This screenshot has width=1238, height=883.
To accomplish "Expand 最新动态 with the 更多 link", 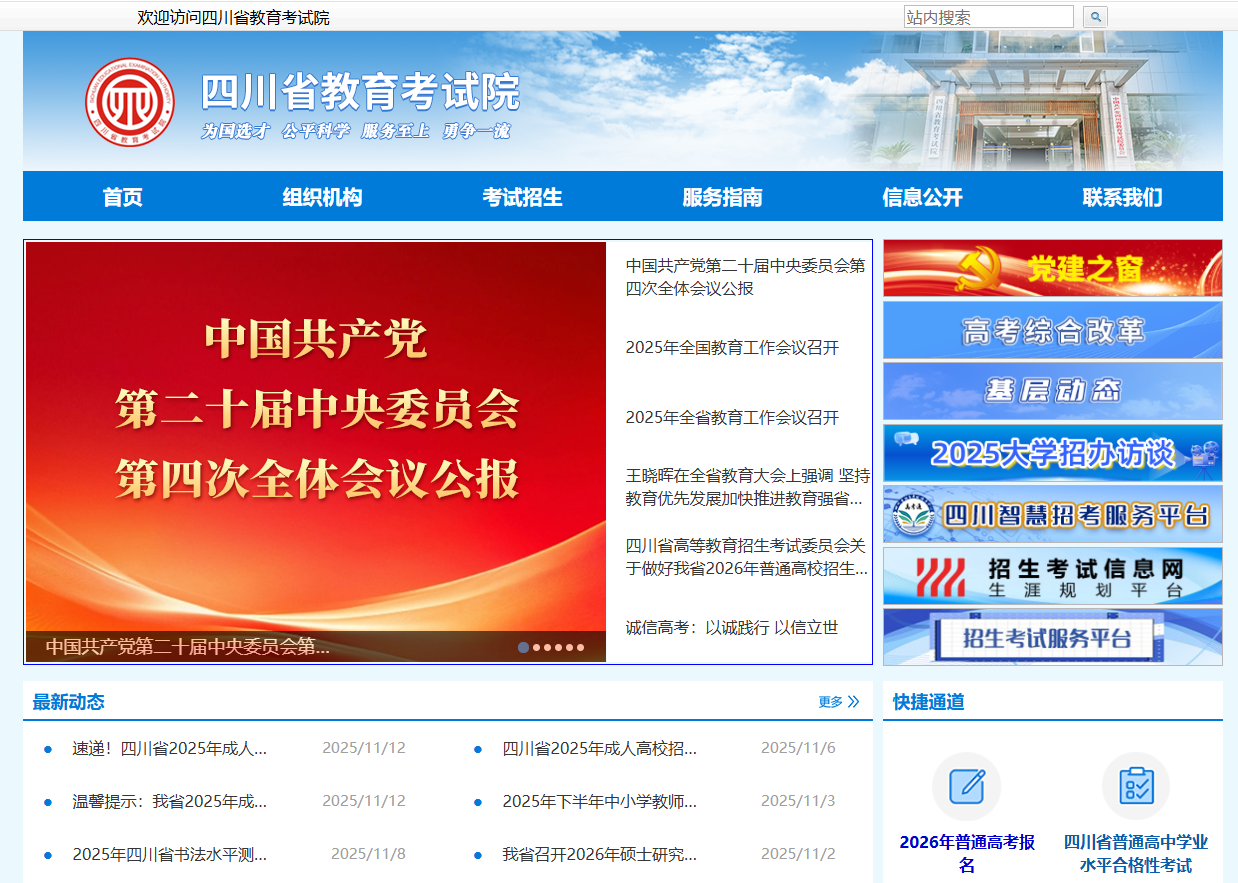I will [838, 702].
